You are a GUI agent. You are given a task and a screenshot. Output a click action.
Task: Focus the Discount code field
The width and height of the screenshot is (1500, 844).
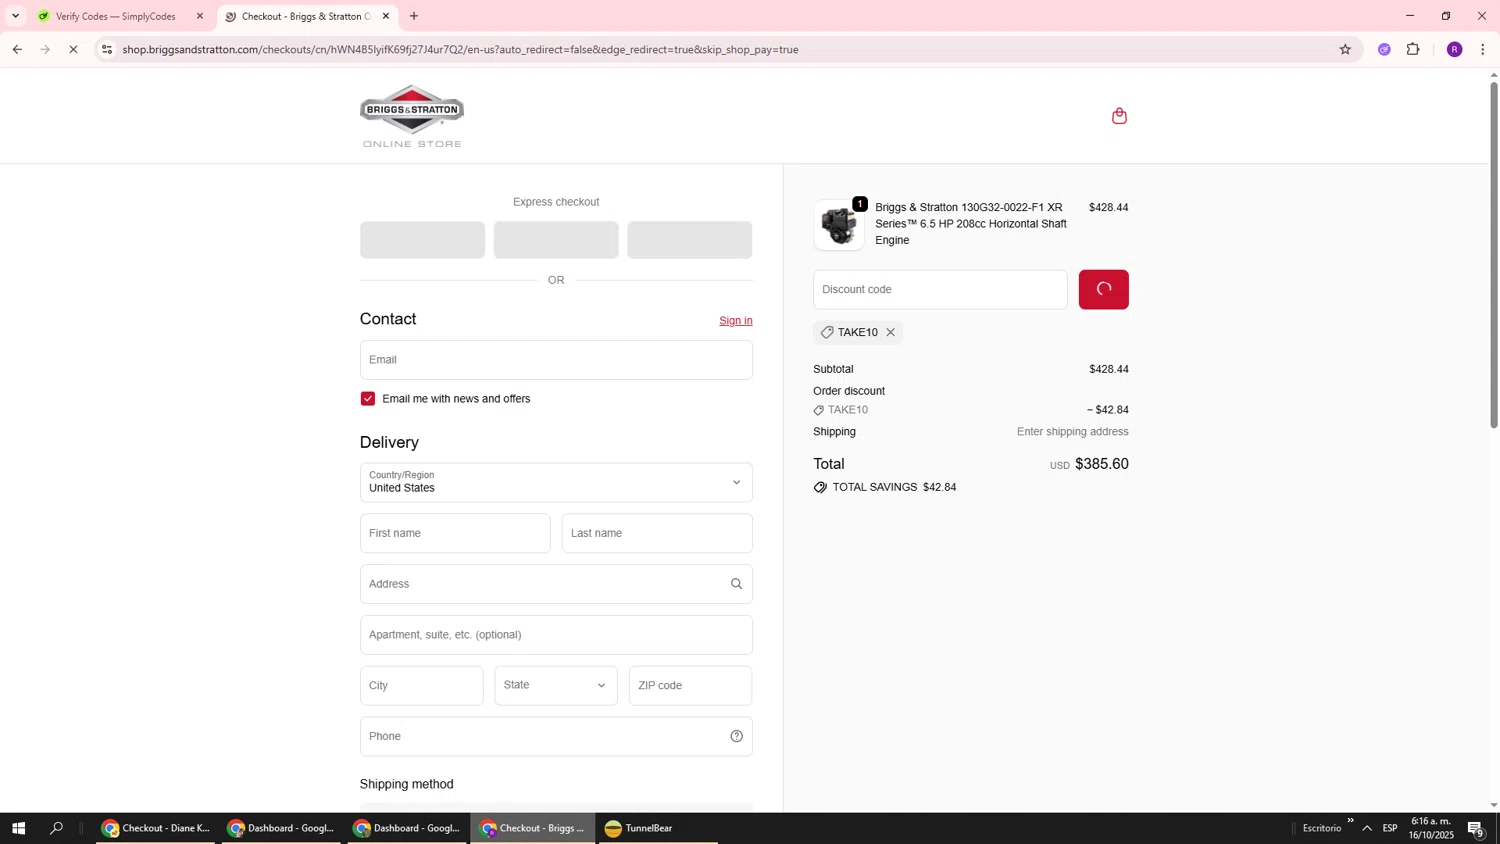click(940, 290)
